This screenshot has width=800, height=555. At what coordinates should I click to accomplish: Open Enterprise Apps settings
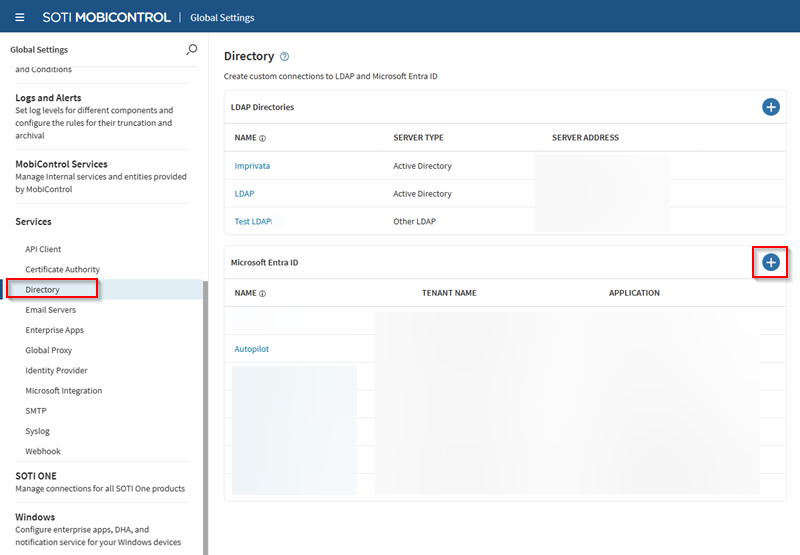(x=54, y=330)
